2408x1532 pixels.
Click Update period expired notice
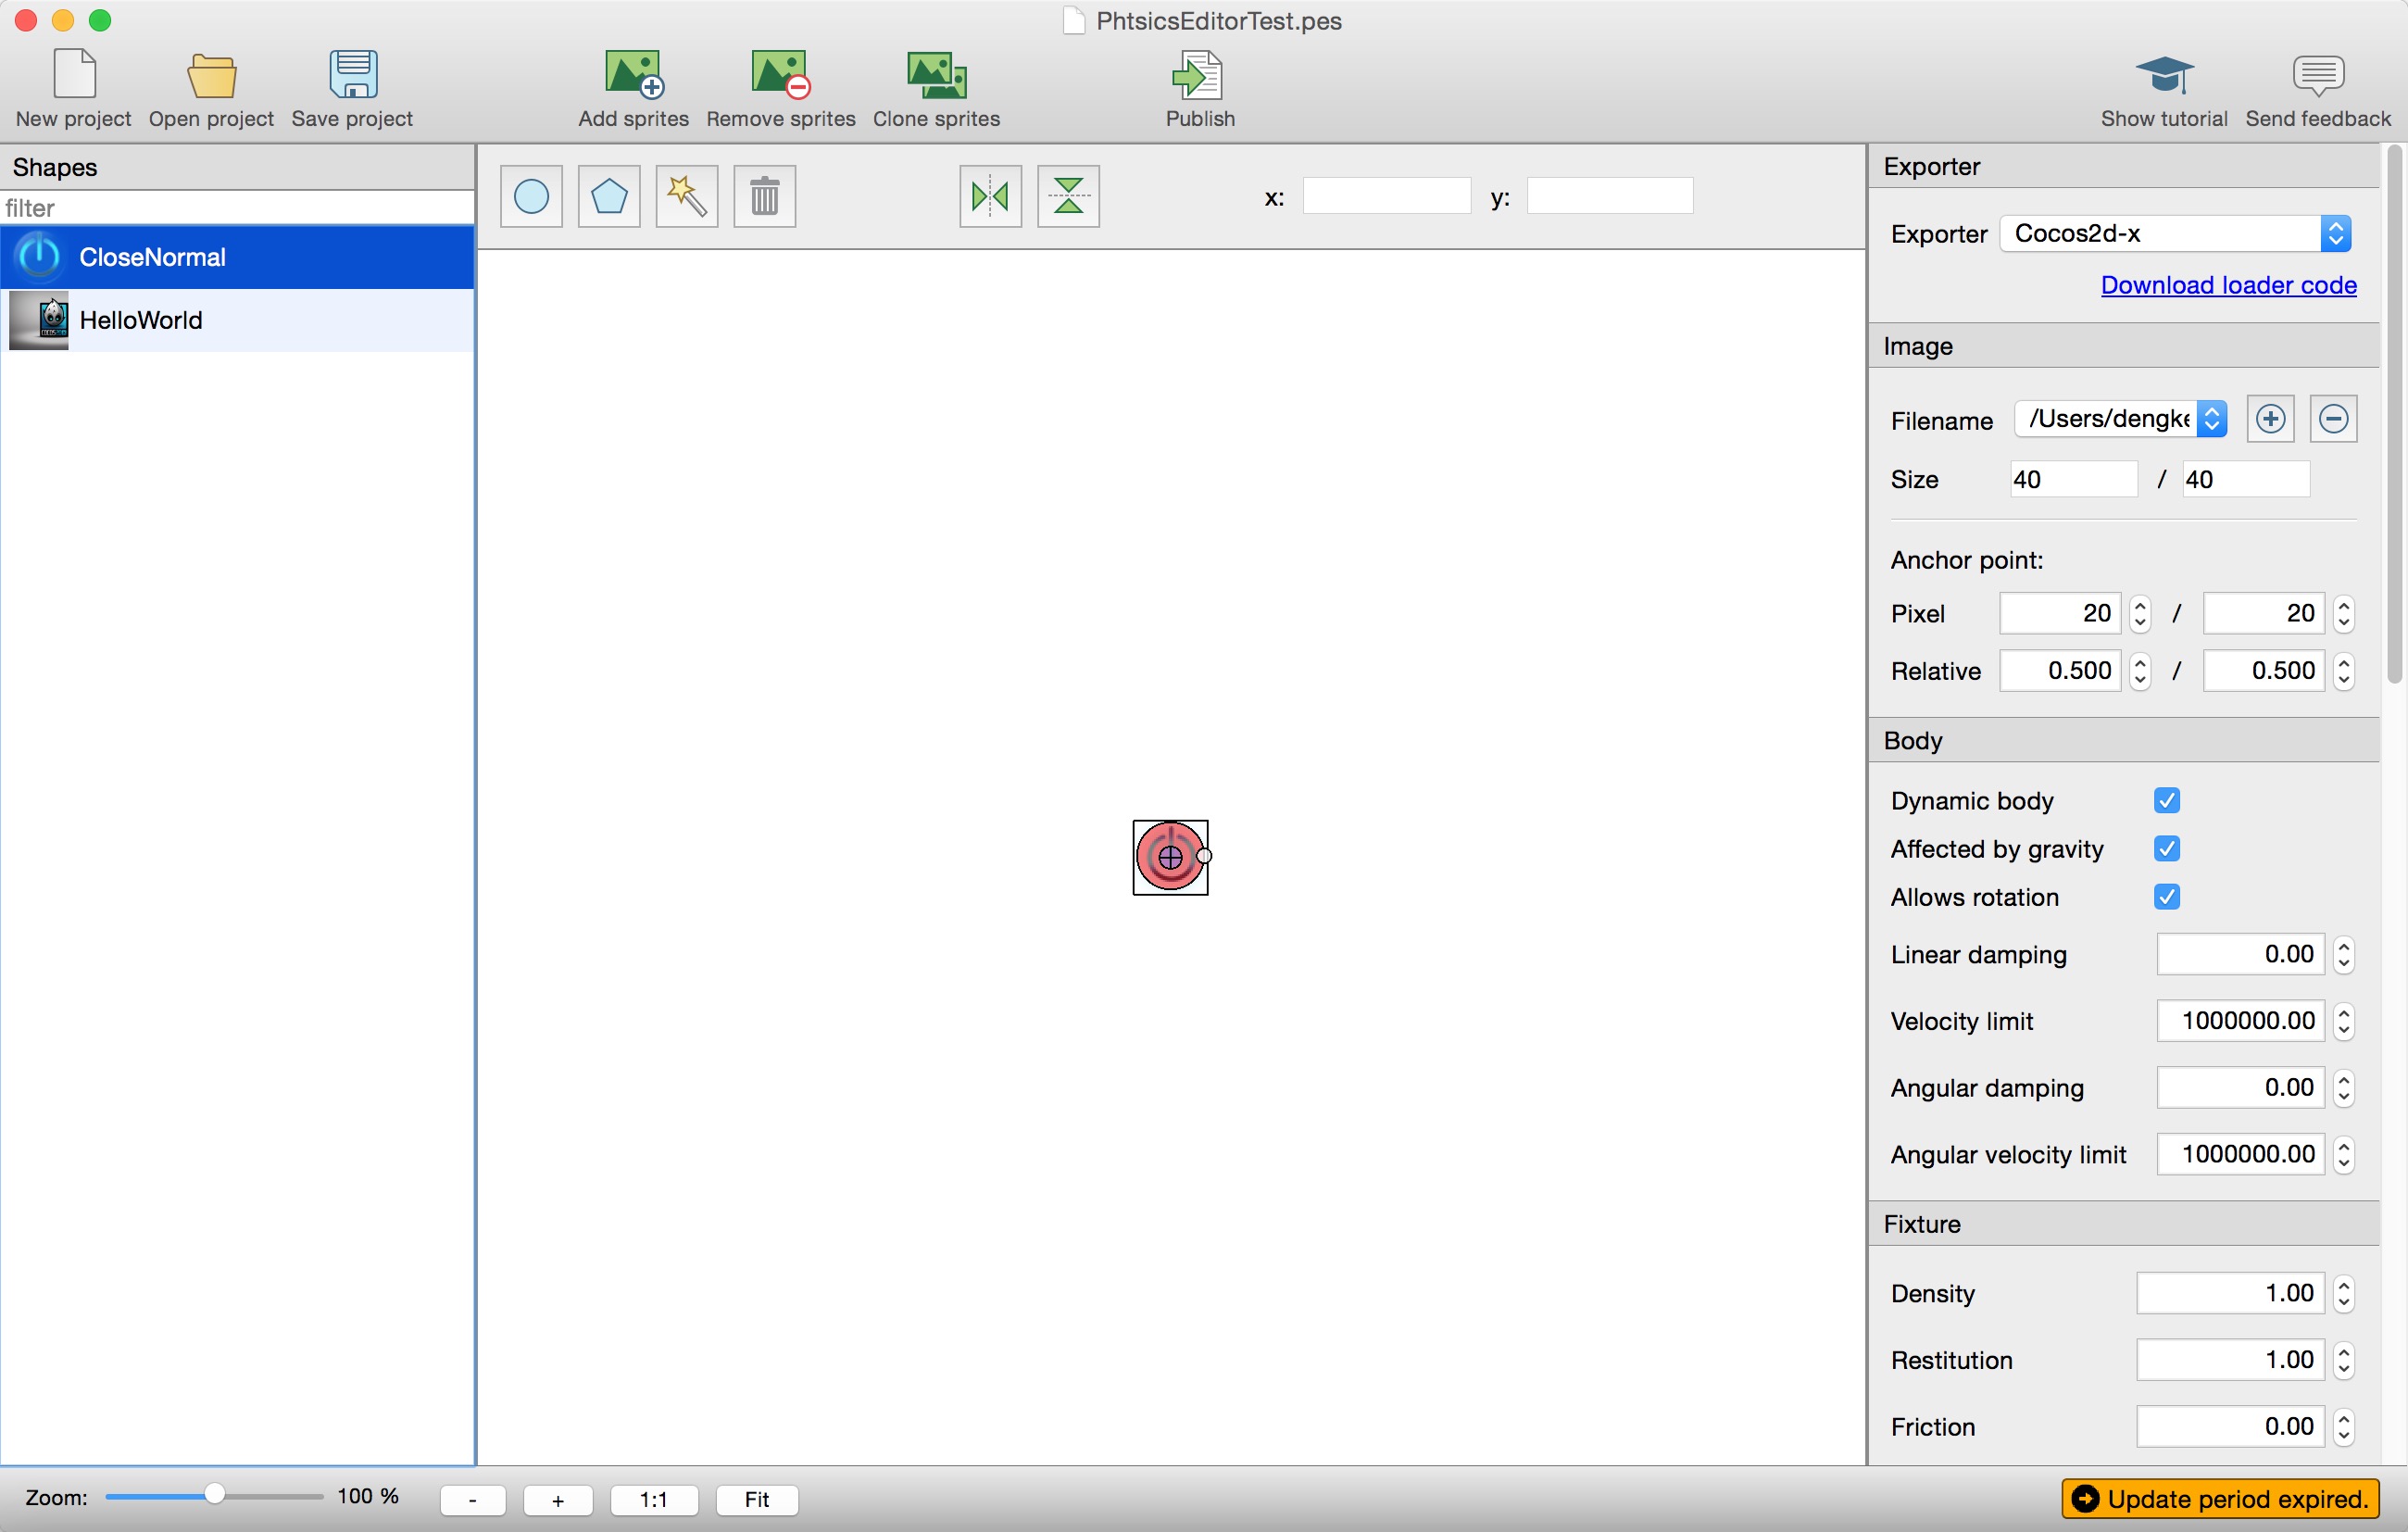click(x=2220, y=1499)
